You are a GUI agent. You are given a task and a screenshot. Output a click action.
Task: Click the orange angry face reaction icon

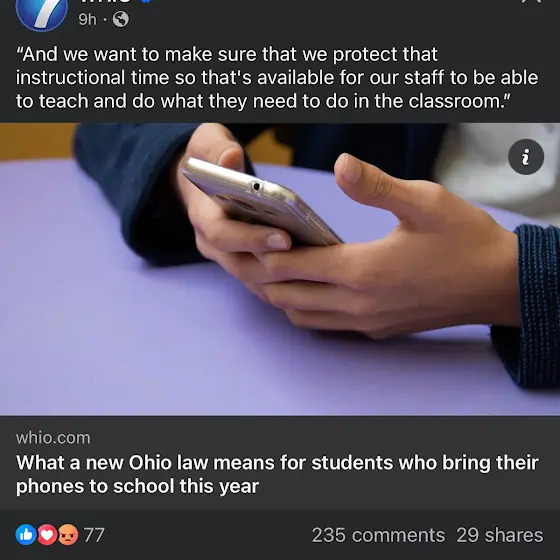[68, 535]
